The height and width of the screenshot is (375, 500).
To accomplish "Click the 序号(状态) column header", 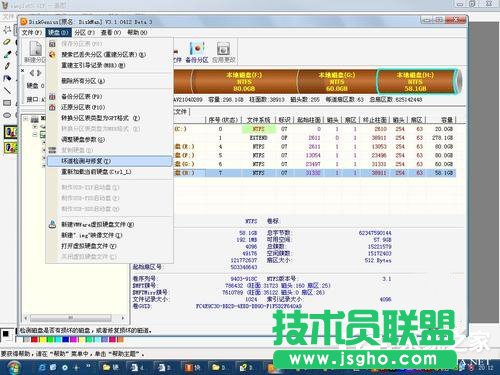I will pos(223,120).
